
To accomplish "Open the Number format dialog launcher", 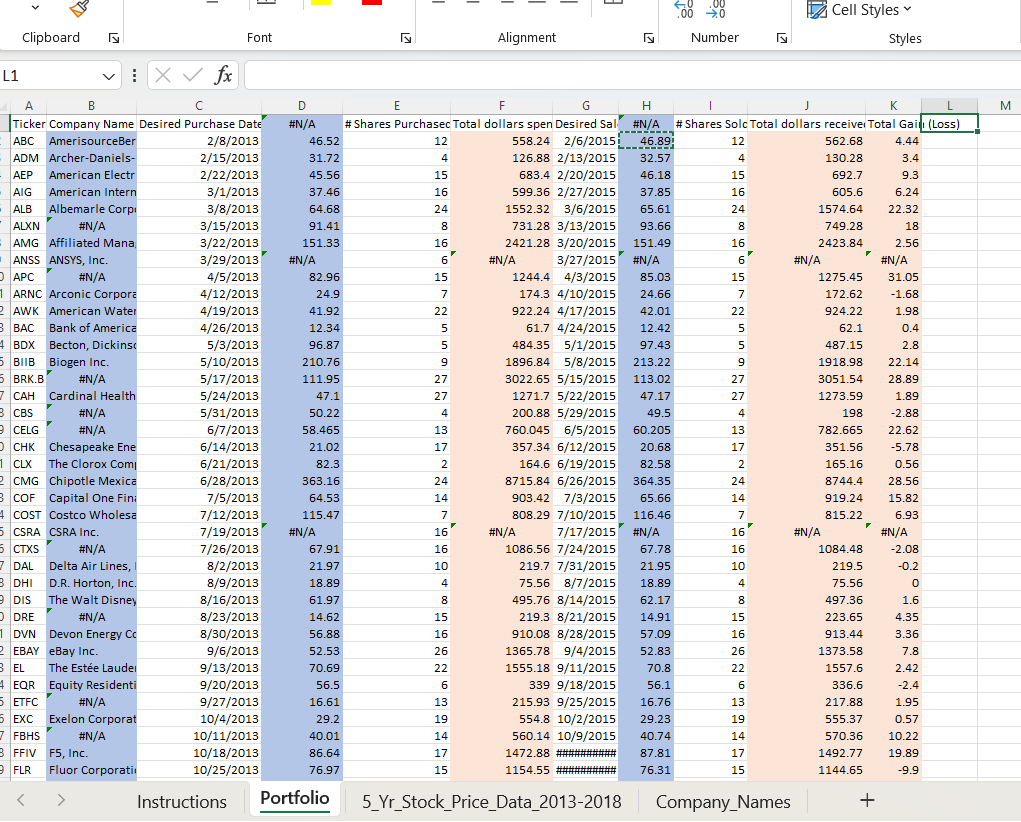I will click(781, 38).
